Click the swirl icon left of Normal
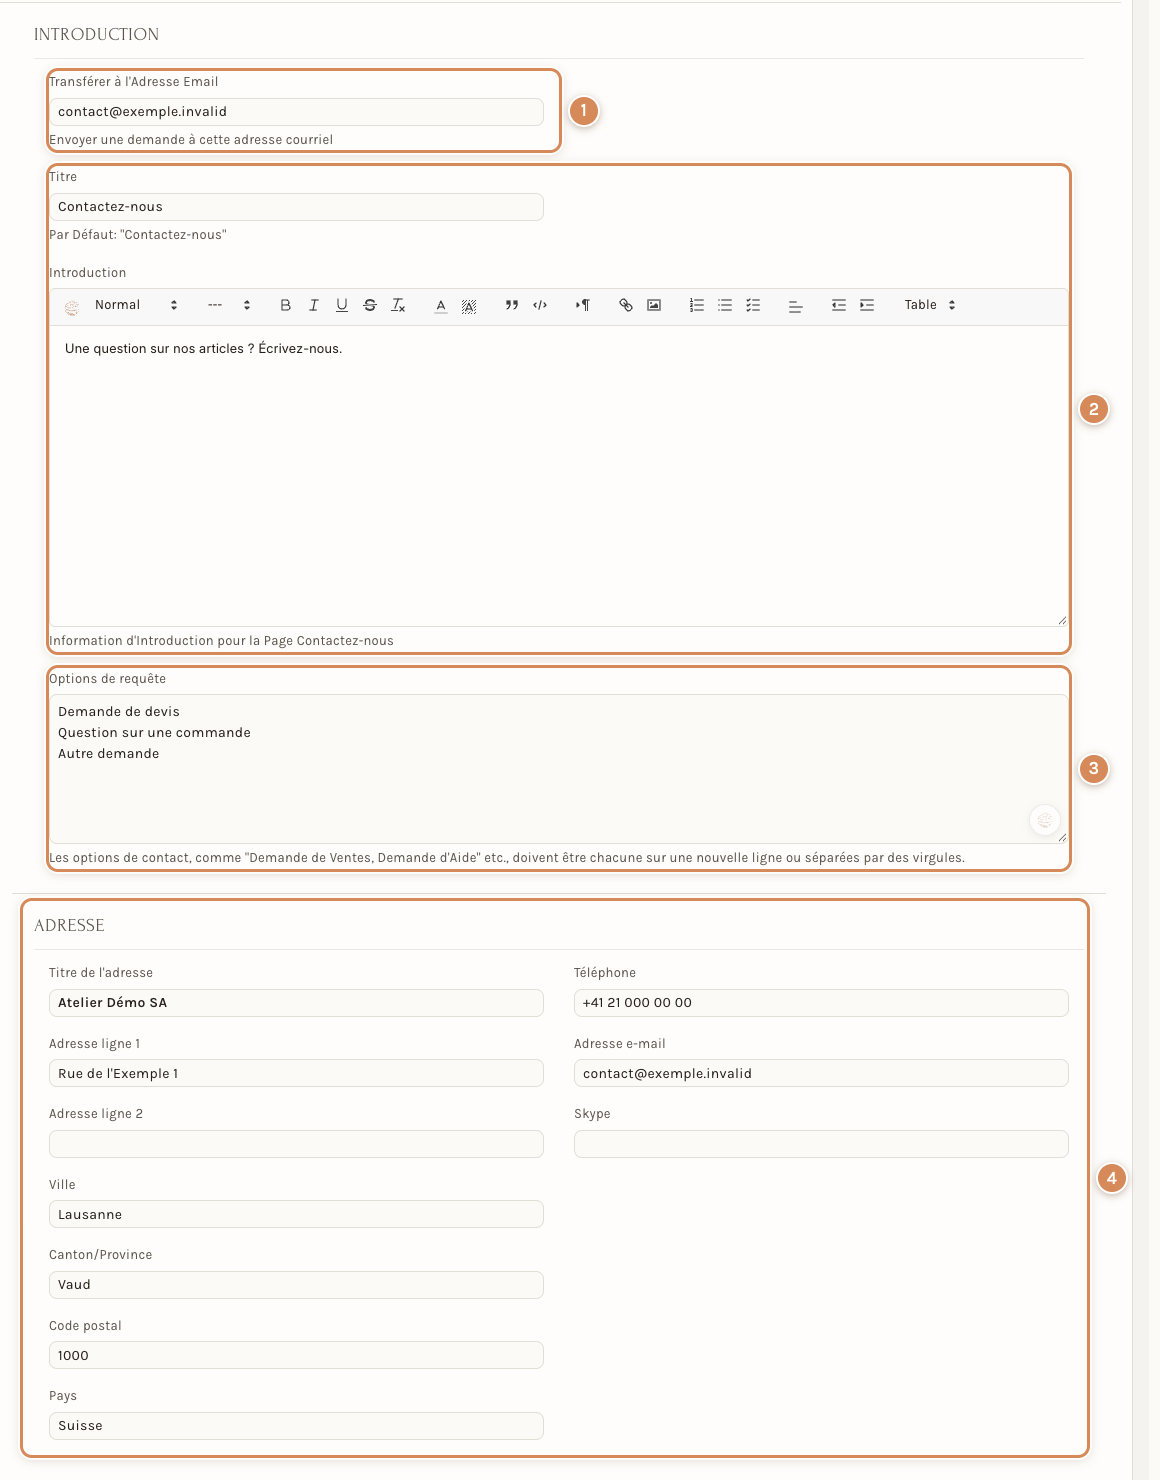 click(72, 307)
